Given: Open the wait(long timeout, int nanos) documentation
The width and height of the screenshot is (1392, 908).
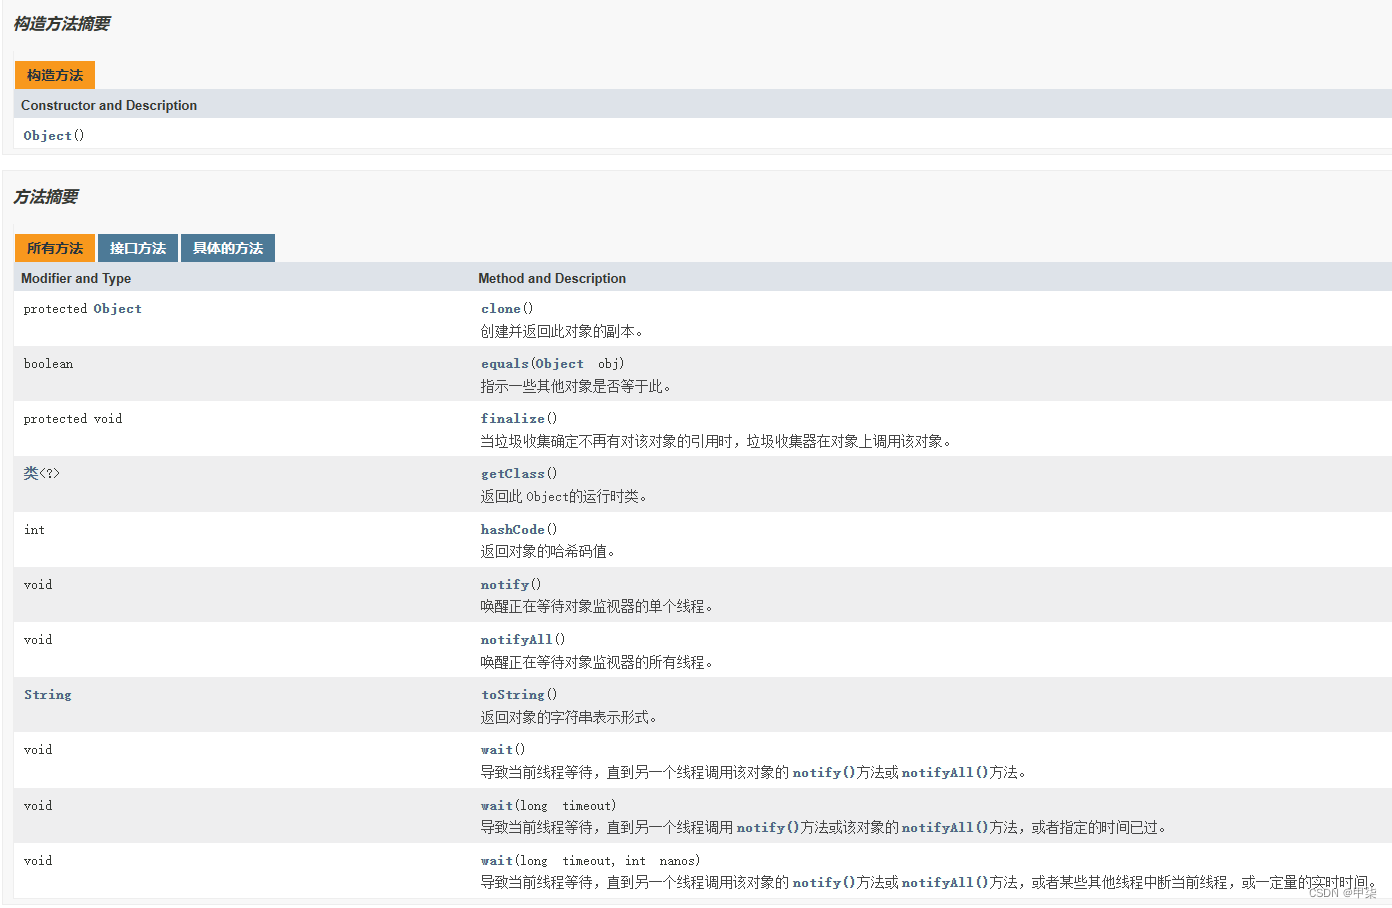Looking at the screenshot, I should coord(497,860).
